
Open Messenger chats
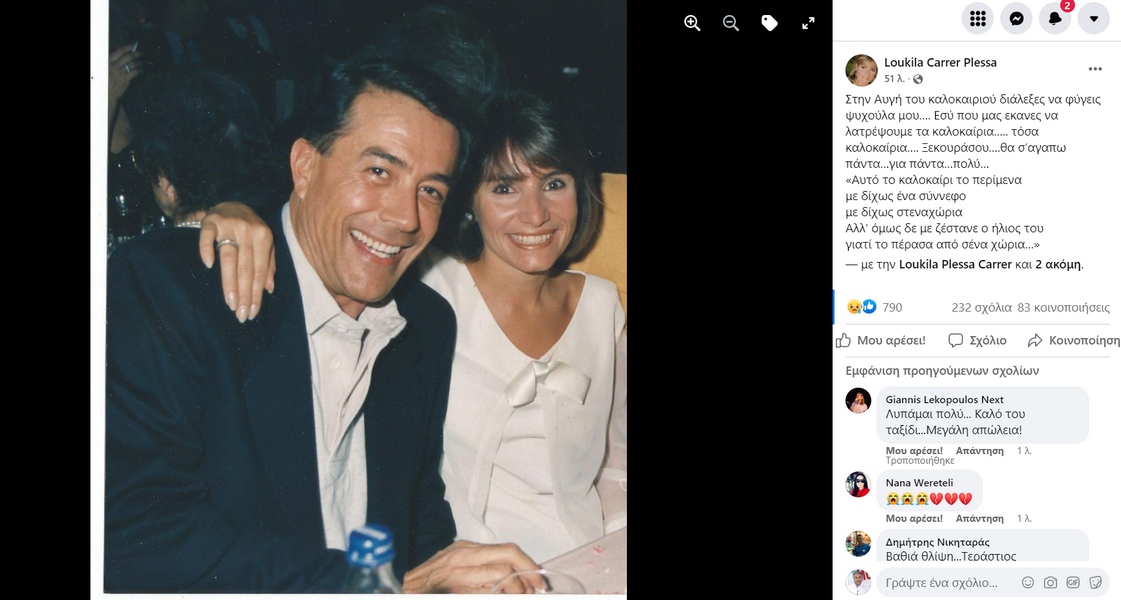coord(1016,18)
